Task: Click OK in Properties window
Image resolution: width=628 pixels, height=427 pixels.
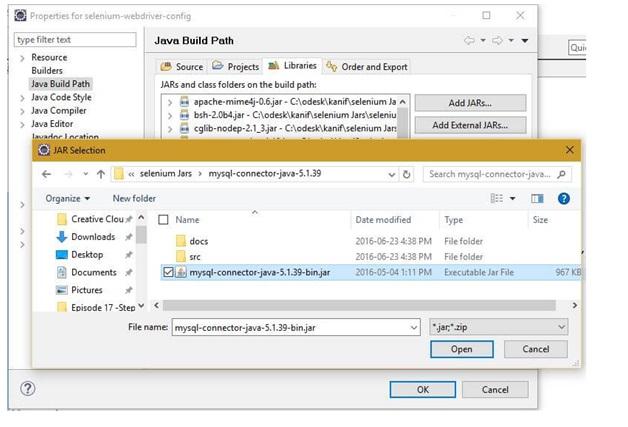Action: click(423, 390)
